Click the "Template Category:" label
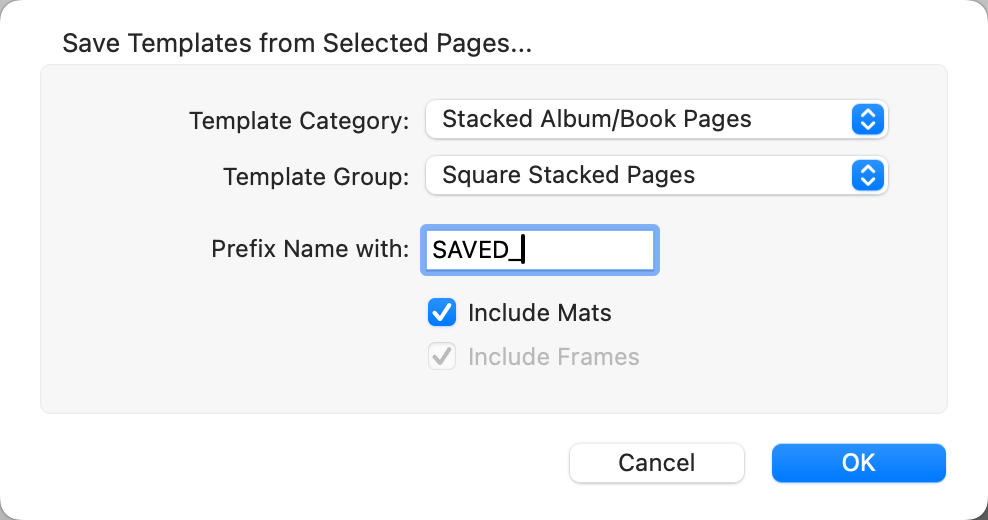Viewport: 988px width, 520px height. (x=299, y=121)
